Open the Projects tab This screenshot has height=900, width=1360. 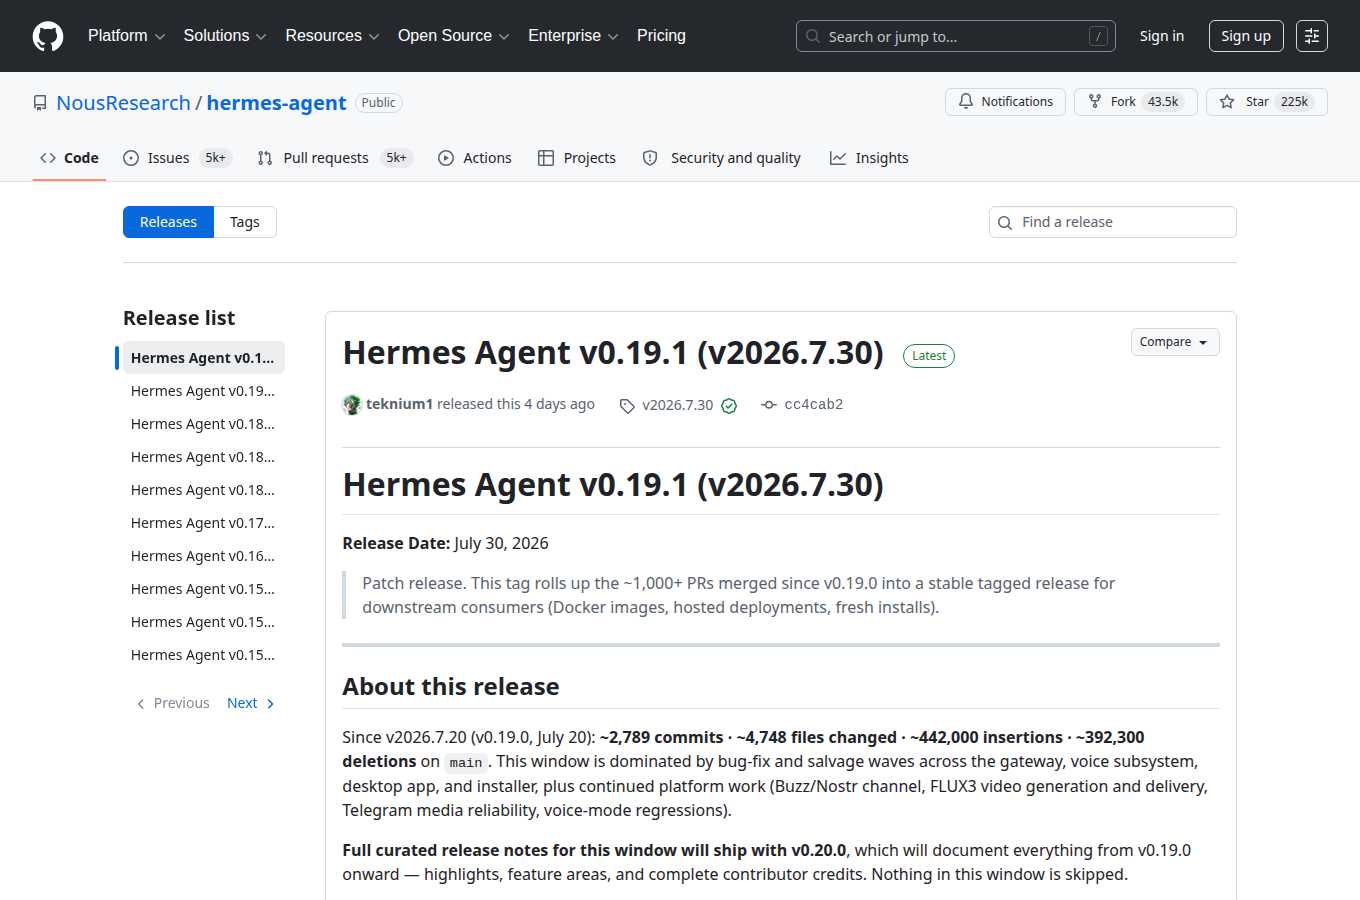coord(577,158)
